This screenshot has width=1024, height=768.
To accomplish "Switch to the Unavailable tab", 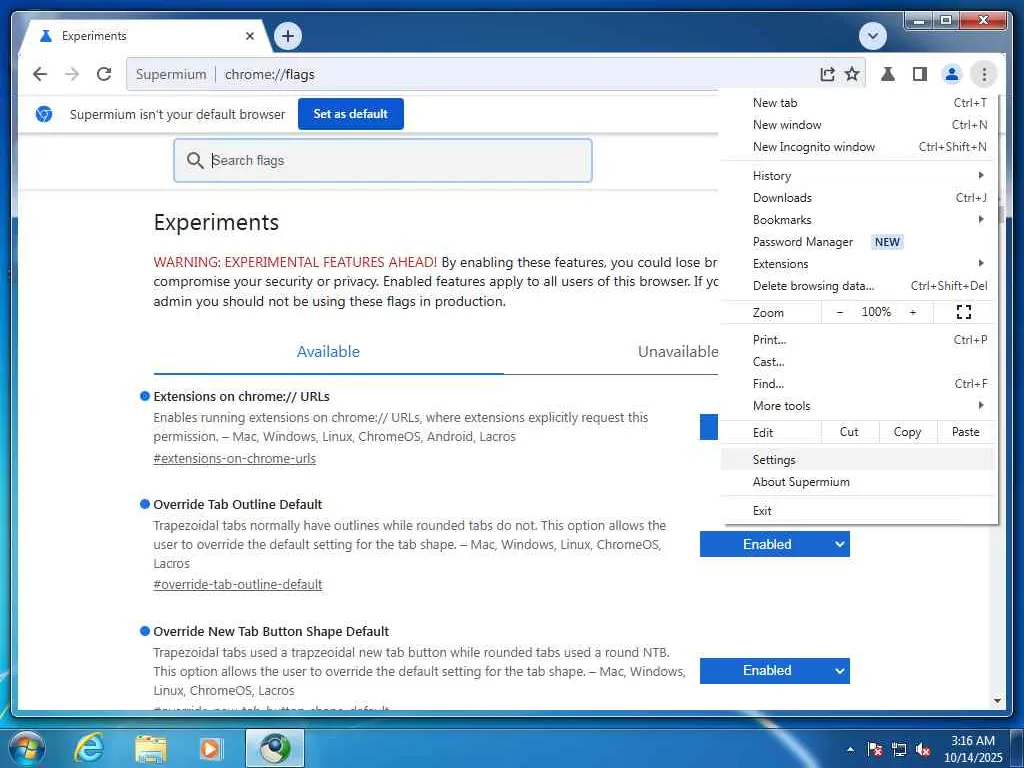I will pos(677,351).
